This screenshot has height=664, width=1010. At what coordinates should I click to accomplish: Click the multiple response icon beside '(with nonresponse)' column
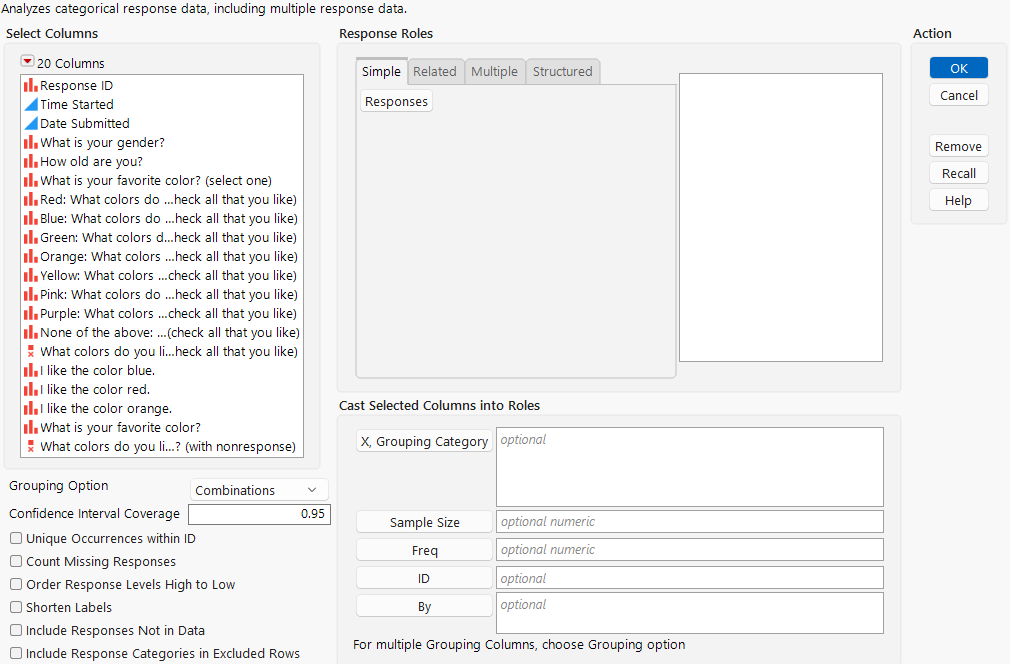coord(30,446)
